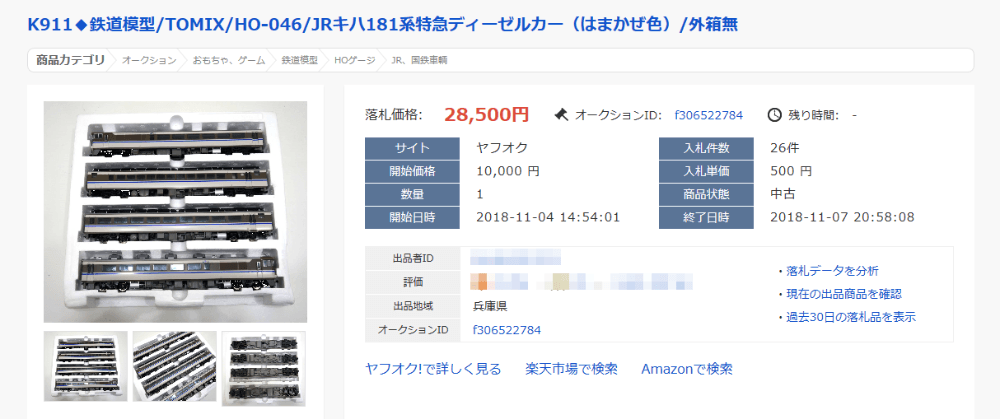The height and width of the screenshot is (419, 1000).
Task: Open the 鉄道模型 breadcrumb category
Action: (x=299, y=60)
